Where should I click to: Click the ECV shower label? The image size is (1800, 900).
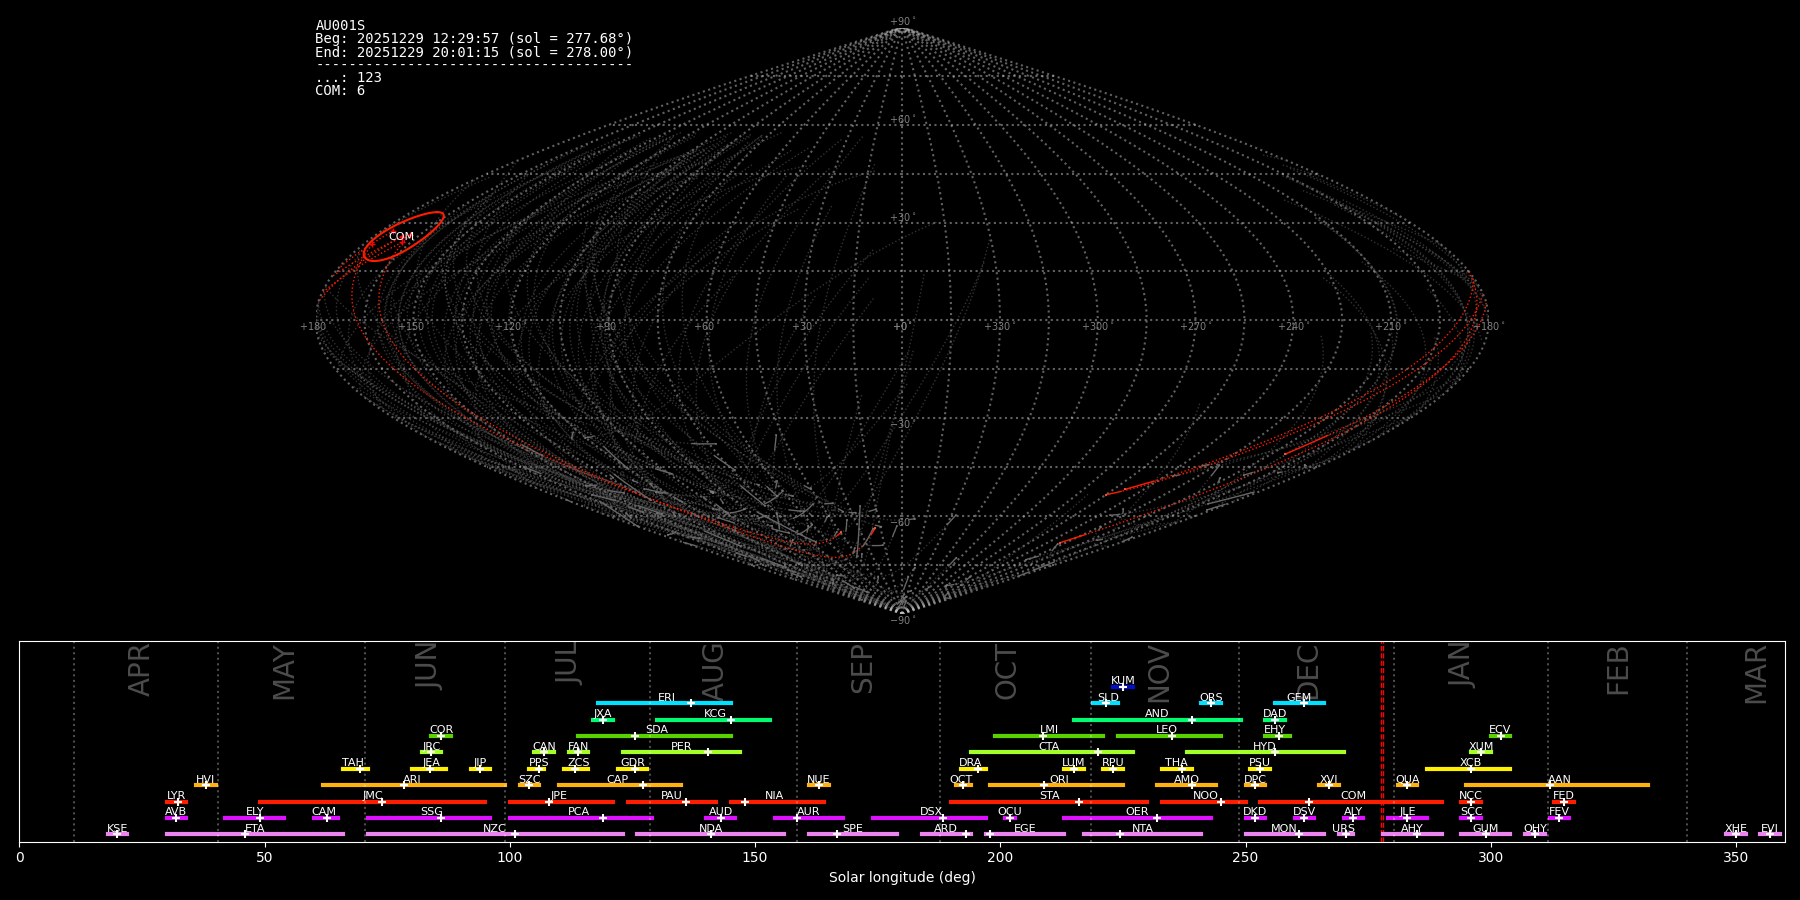click(x=1499, y=730)
